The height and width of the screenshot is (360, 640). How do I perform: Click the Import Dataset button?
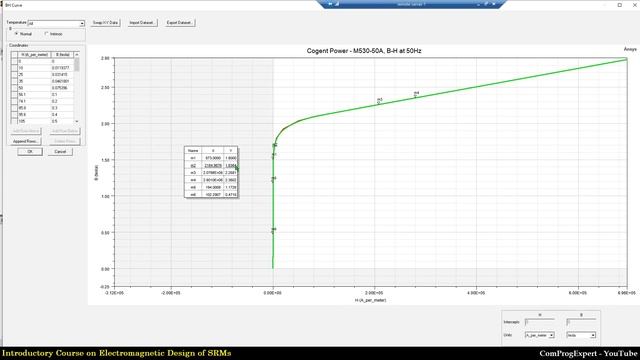tap(142, 22)
